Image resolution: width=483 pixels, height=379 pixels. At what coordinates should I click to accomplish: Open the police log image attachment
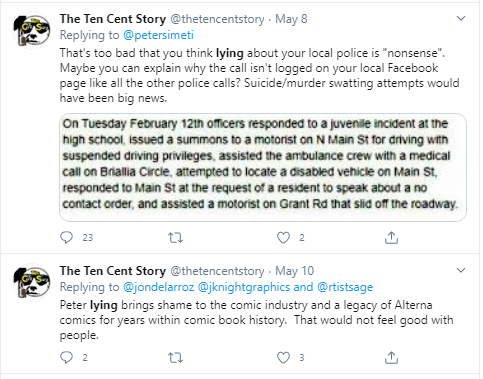tap(263, 167)
